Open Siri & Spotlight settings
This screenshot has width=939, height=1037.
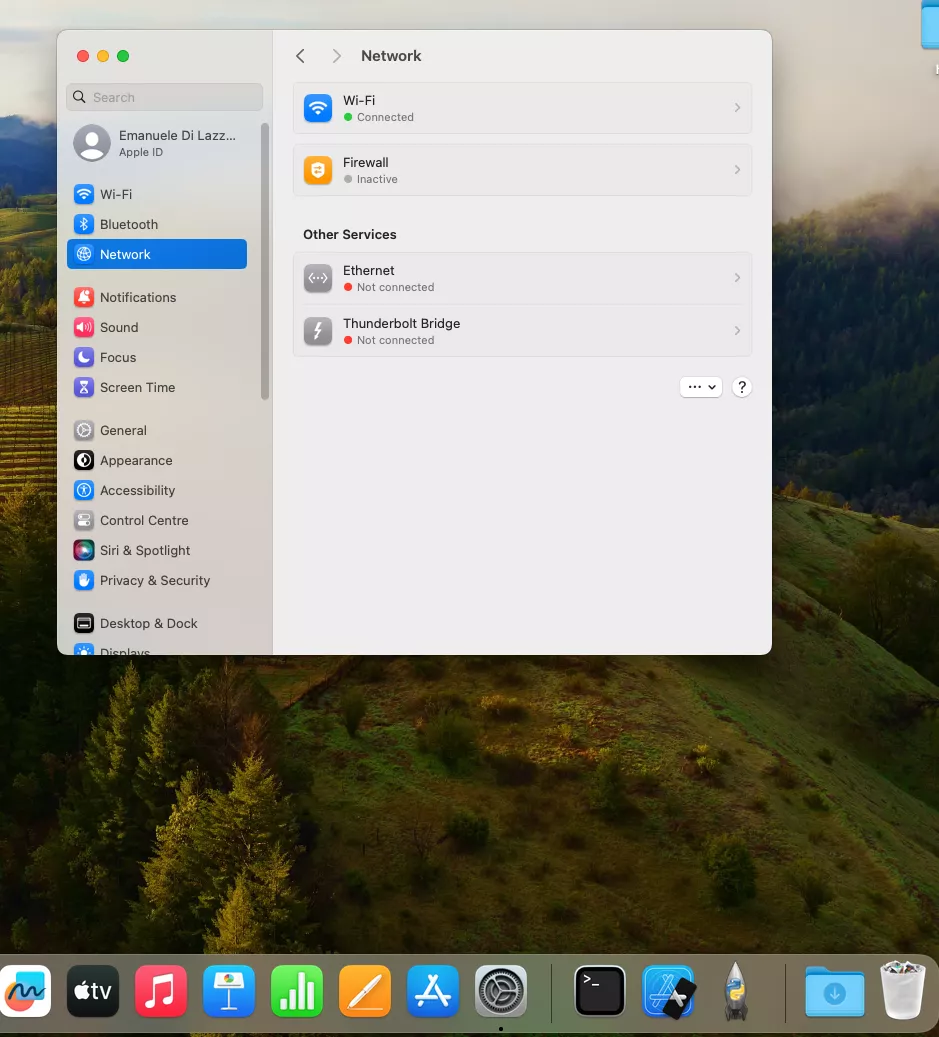pos(144,550)
